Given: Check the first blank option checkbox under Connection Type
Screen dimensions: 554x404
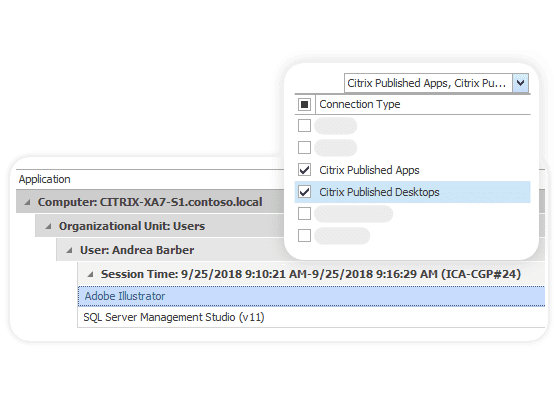Looking at the screenshot, I should coord(304,125).
